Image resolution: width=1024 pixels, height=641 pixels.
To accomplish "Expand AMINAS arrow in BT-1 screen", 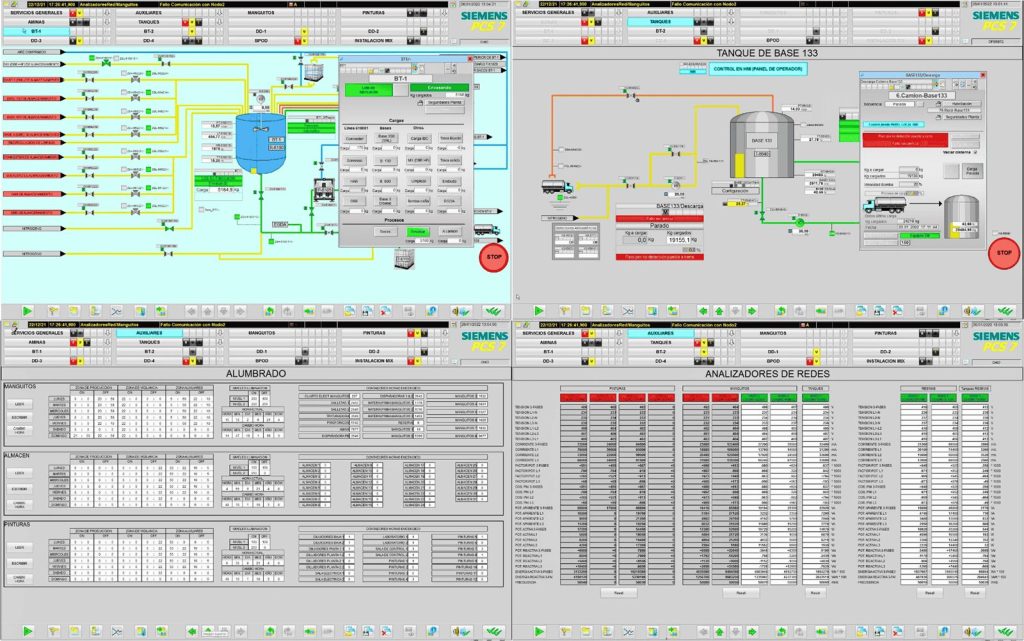I will coord(107,22).
